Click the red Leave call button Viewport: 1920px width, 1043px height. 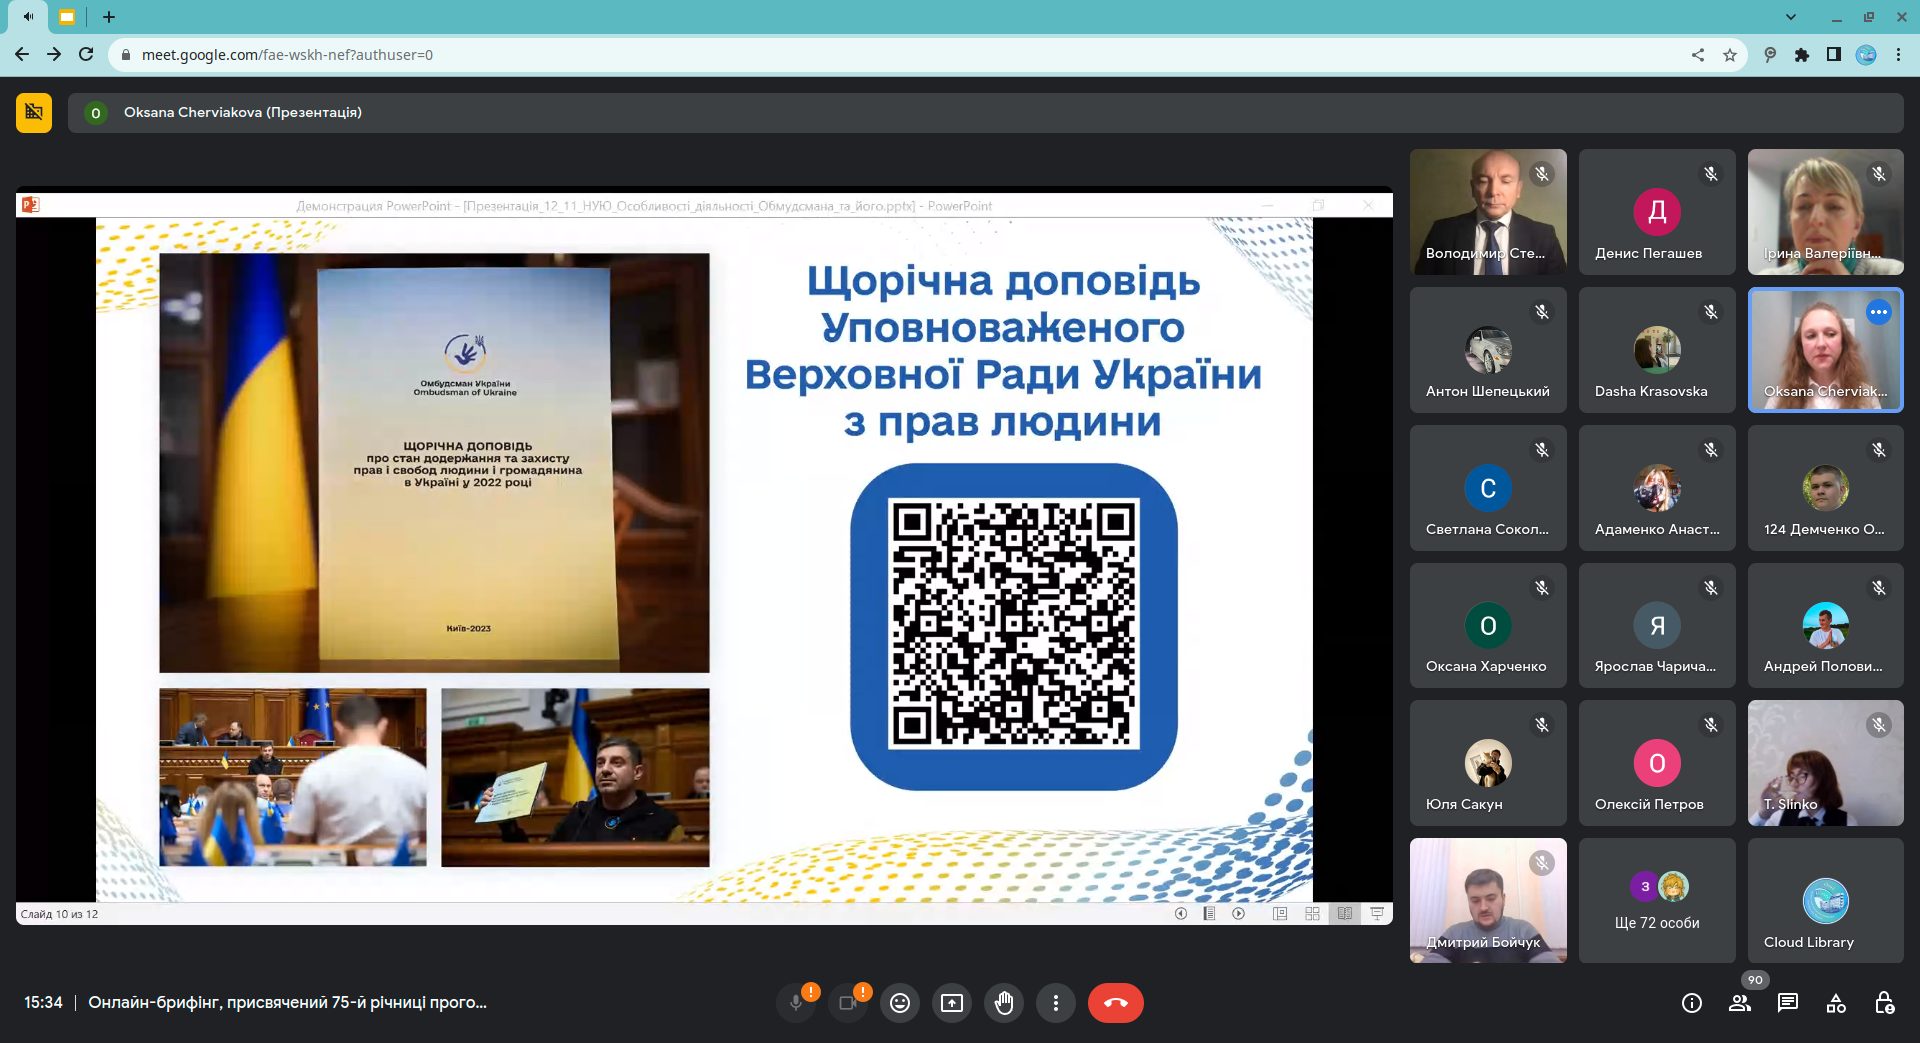point(1115,1003)
